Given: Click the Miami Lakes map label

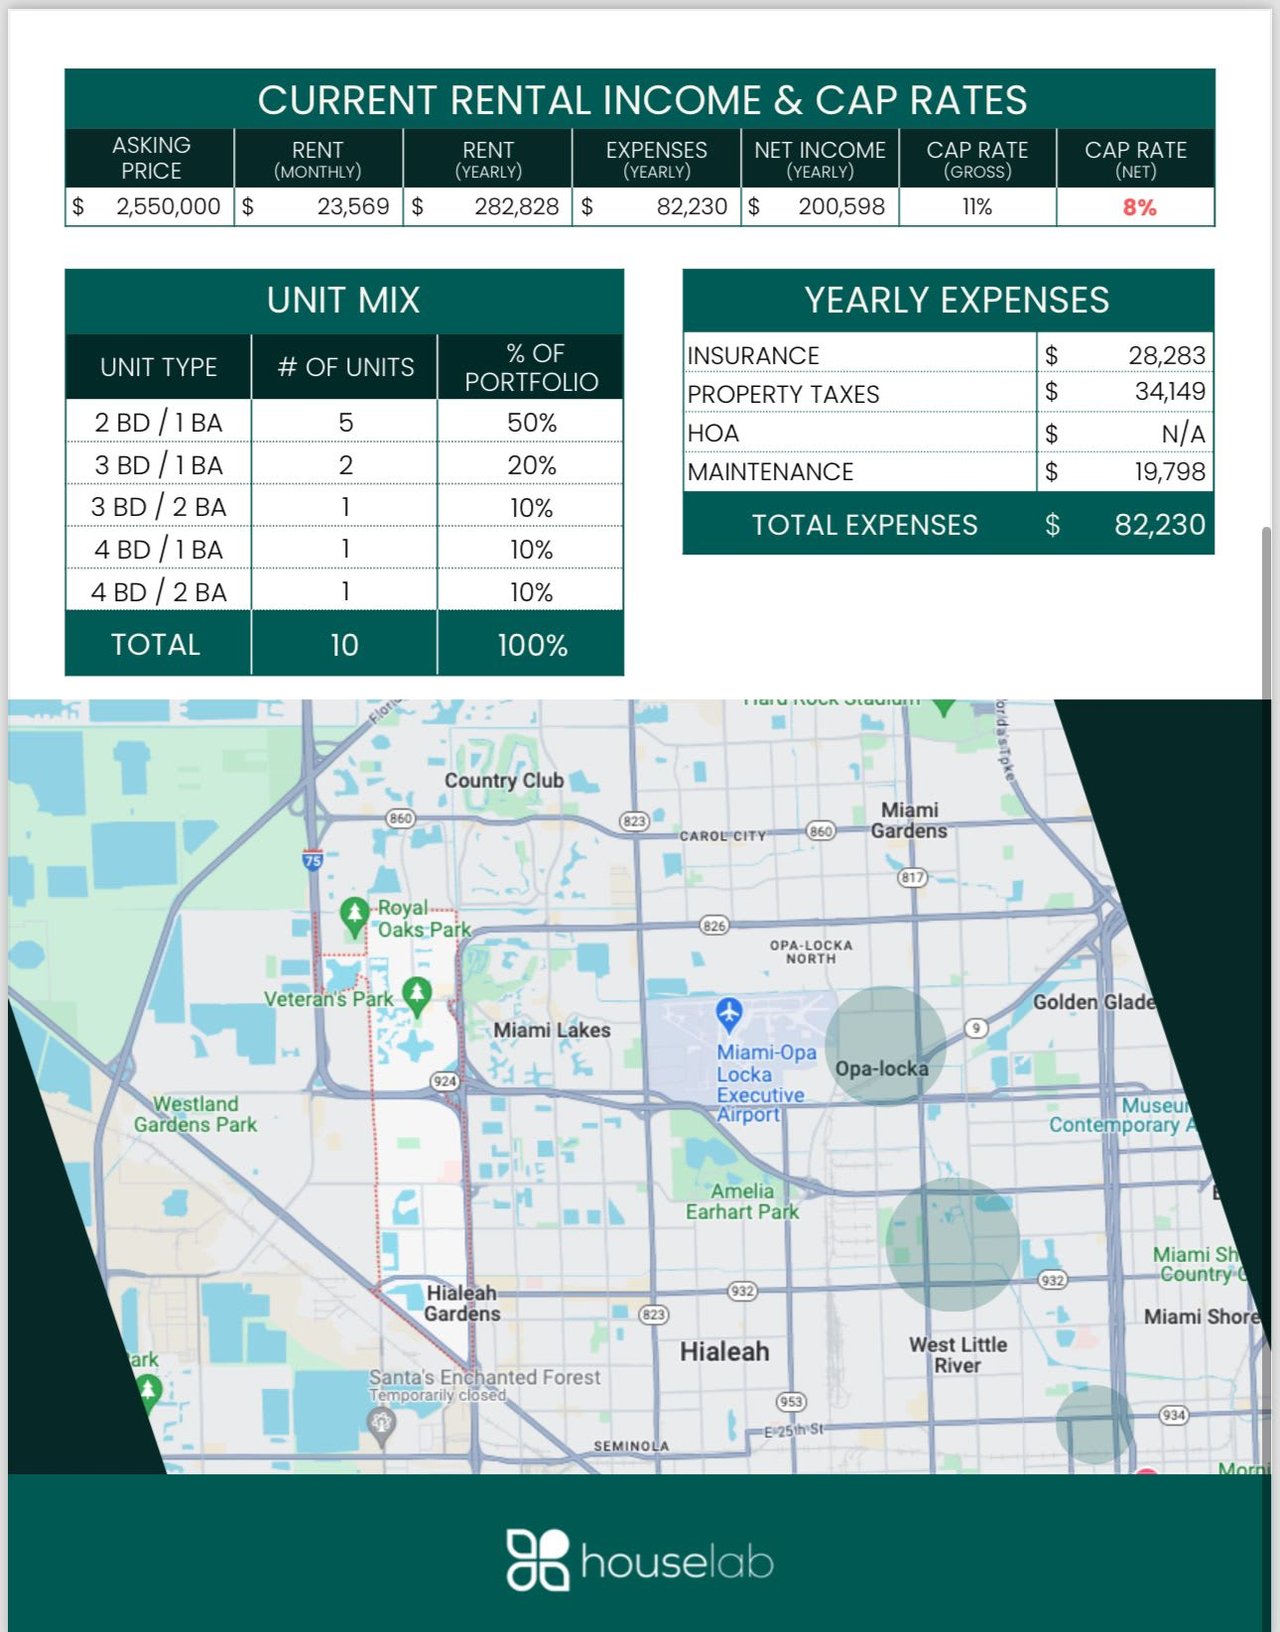Looking at the screenshot, I should pyautogui.click(x=551, y=1030).
